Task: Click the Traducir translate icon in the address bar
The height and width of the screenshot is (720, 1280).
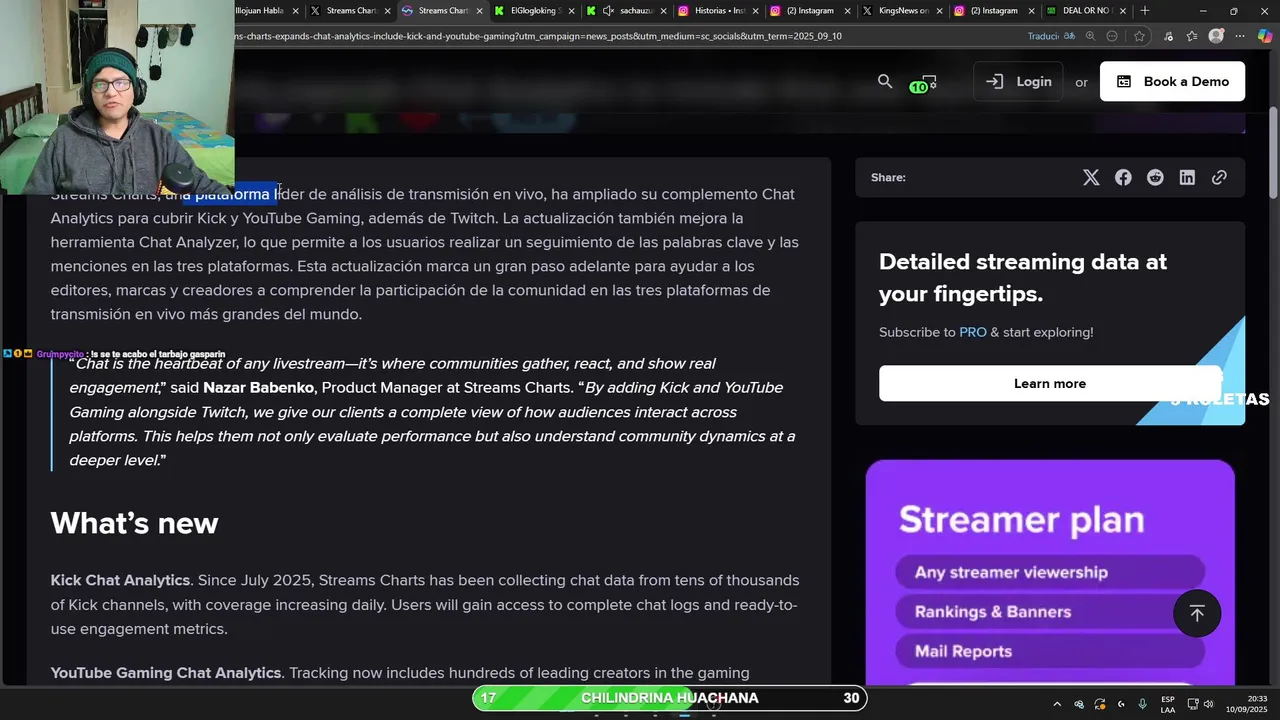Action: (1051, 36)
